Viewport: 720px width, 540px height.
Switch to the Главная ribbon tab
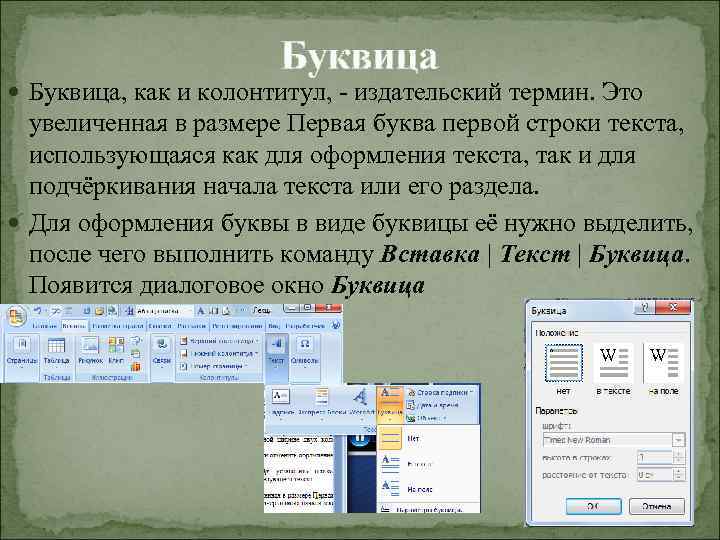(45, 326)
